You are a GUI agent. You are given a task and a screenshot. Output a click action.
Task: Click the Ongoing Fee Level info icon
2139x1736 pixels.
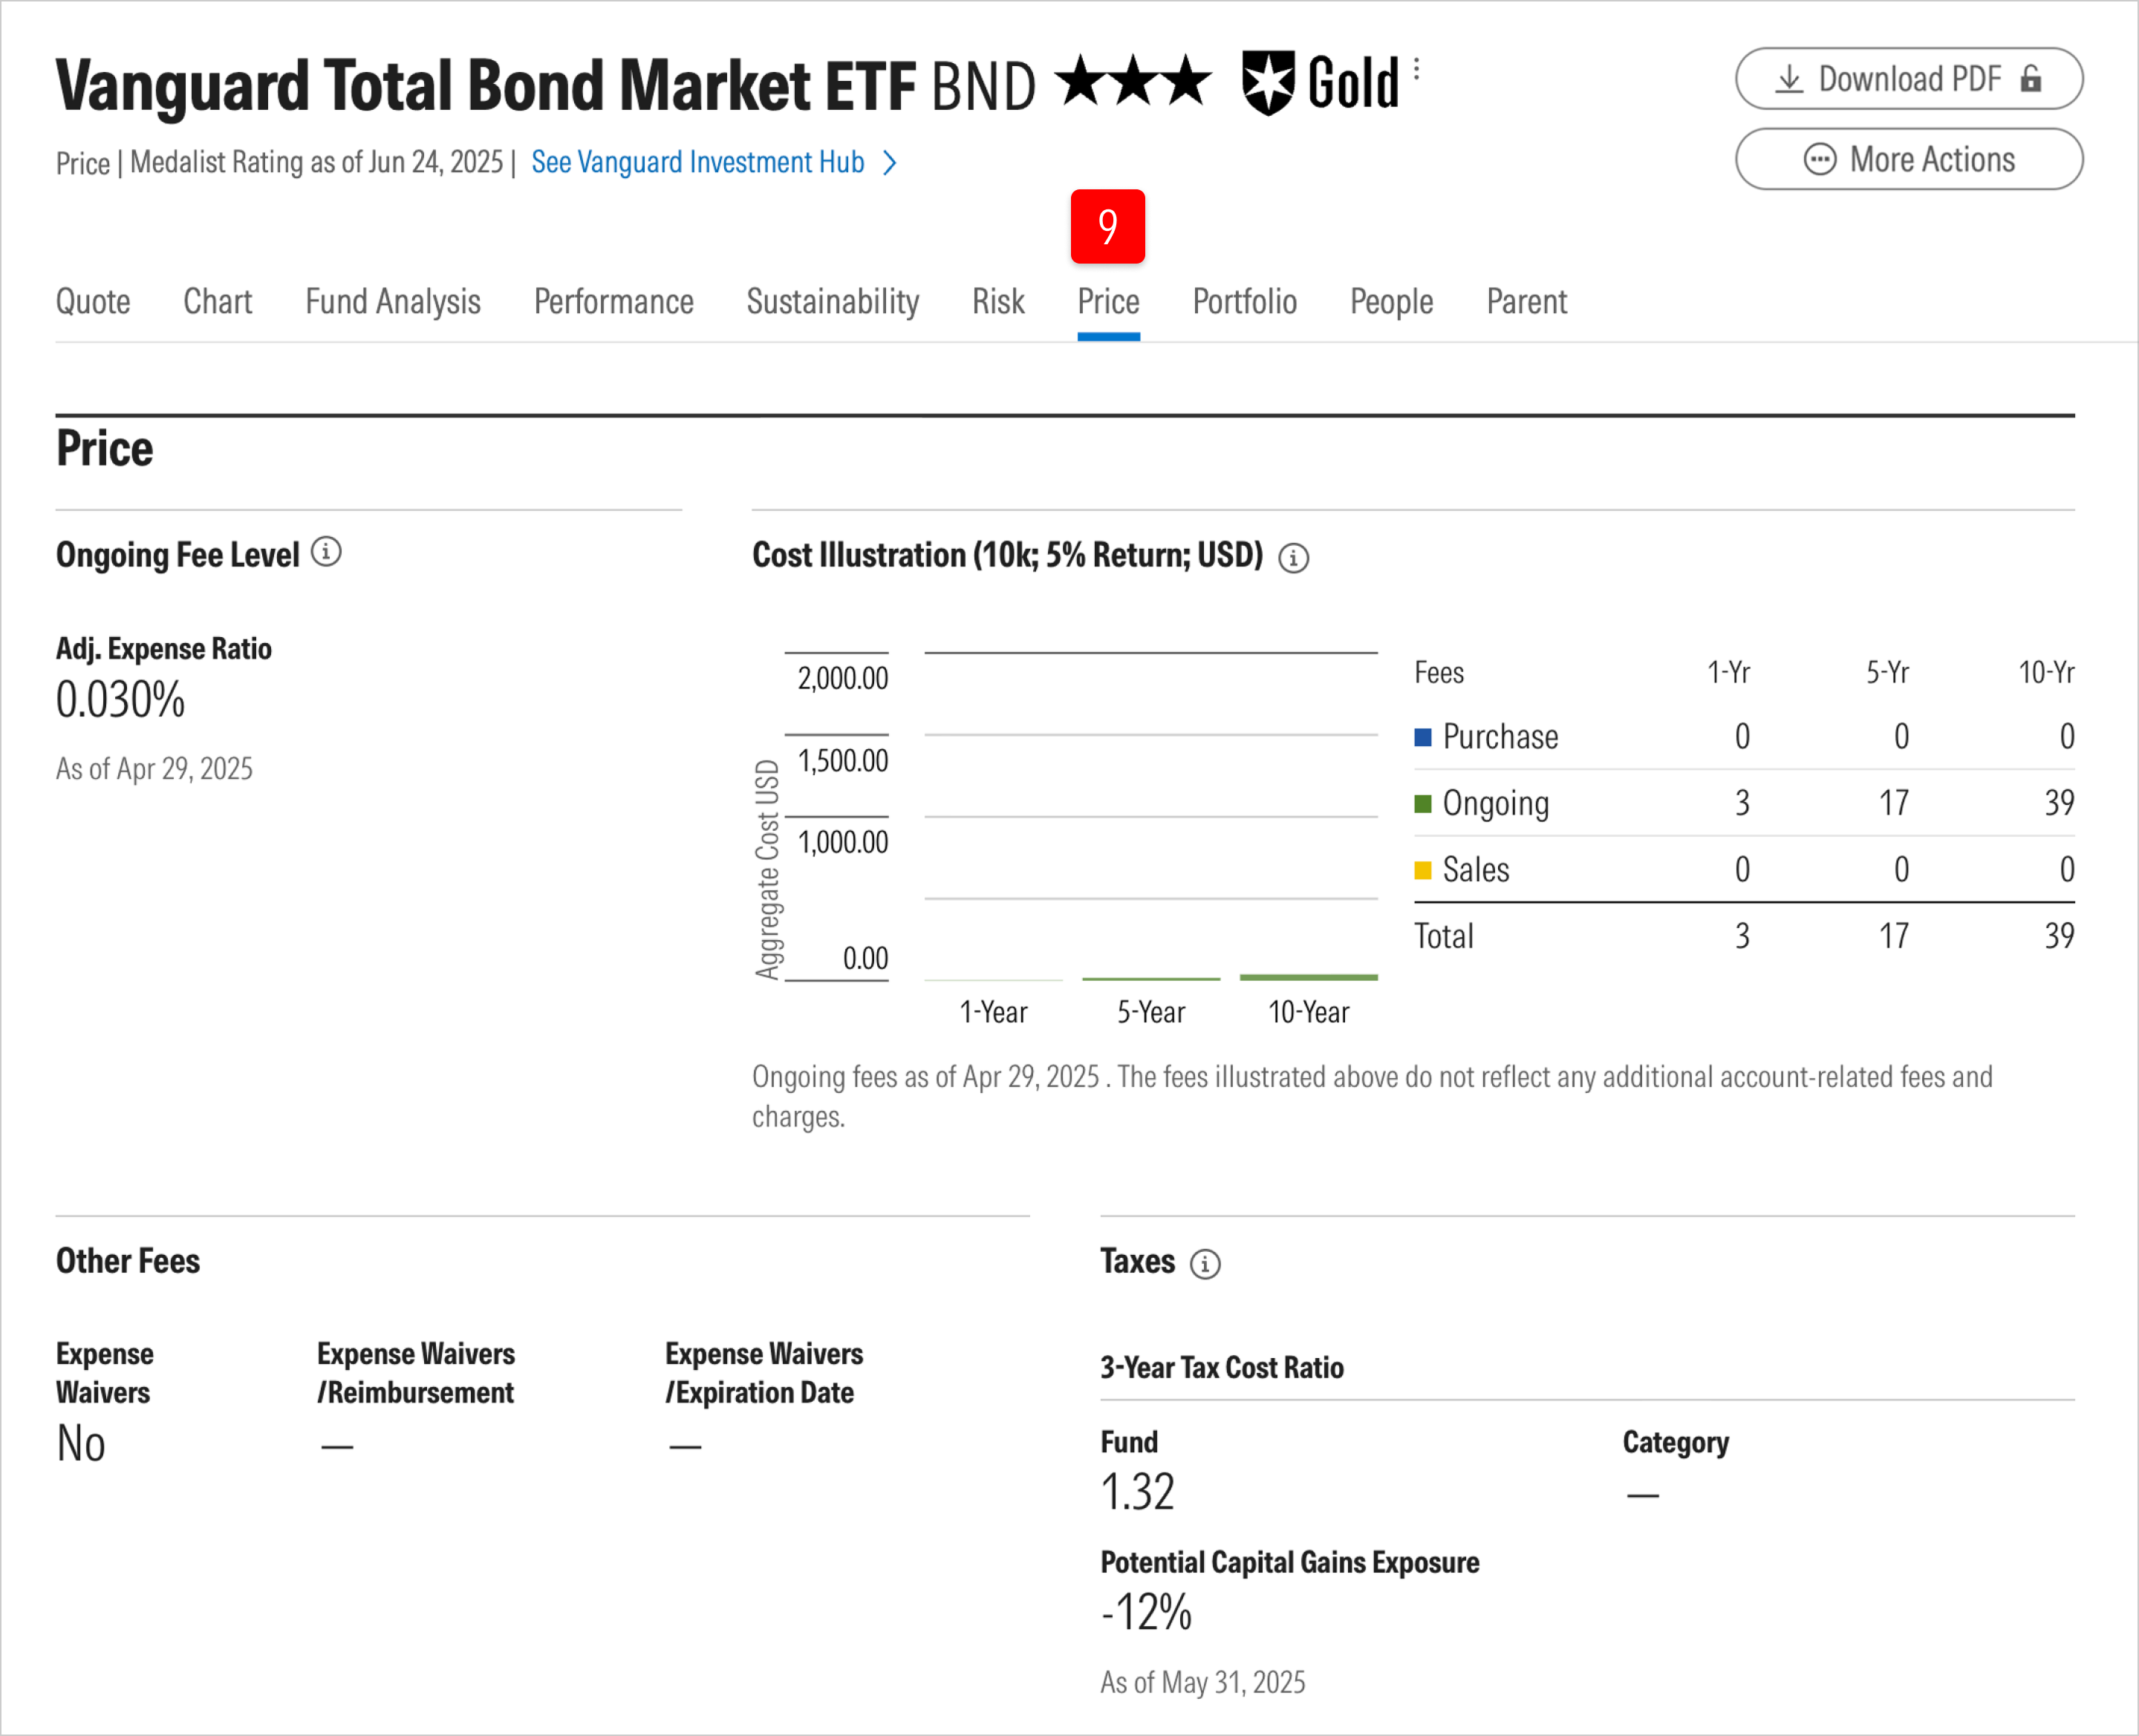[x=326, y=552]
